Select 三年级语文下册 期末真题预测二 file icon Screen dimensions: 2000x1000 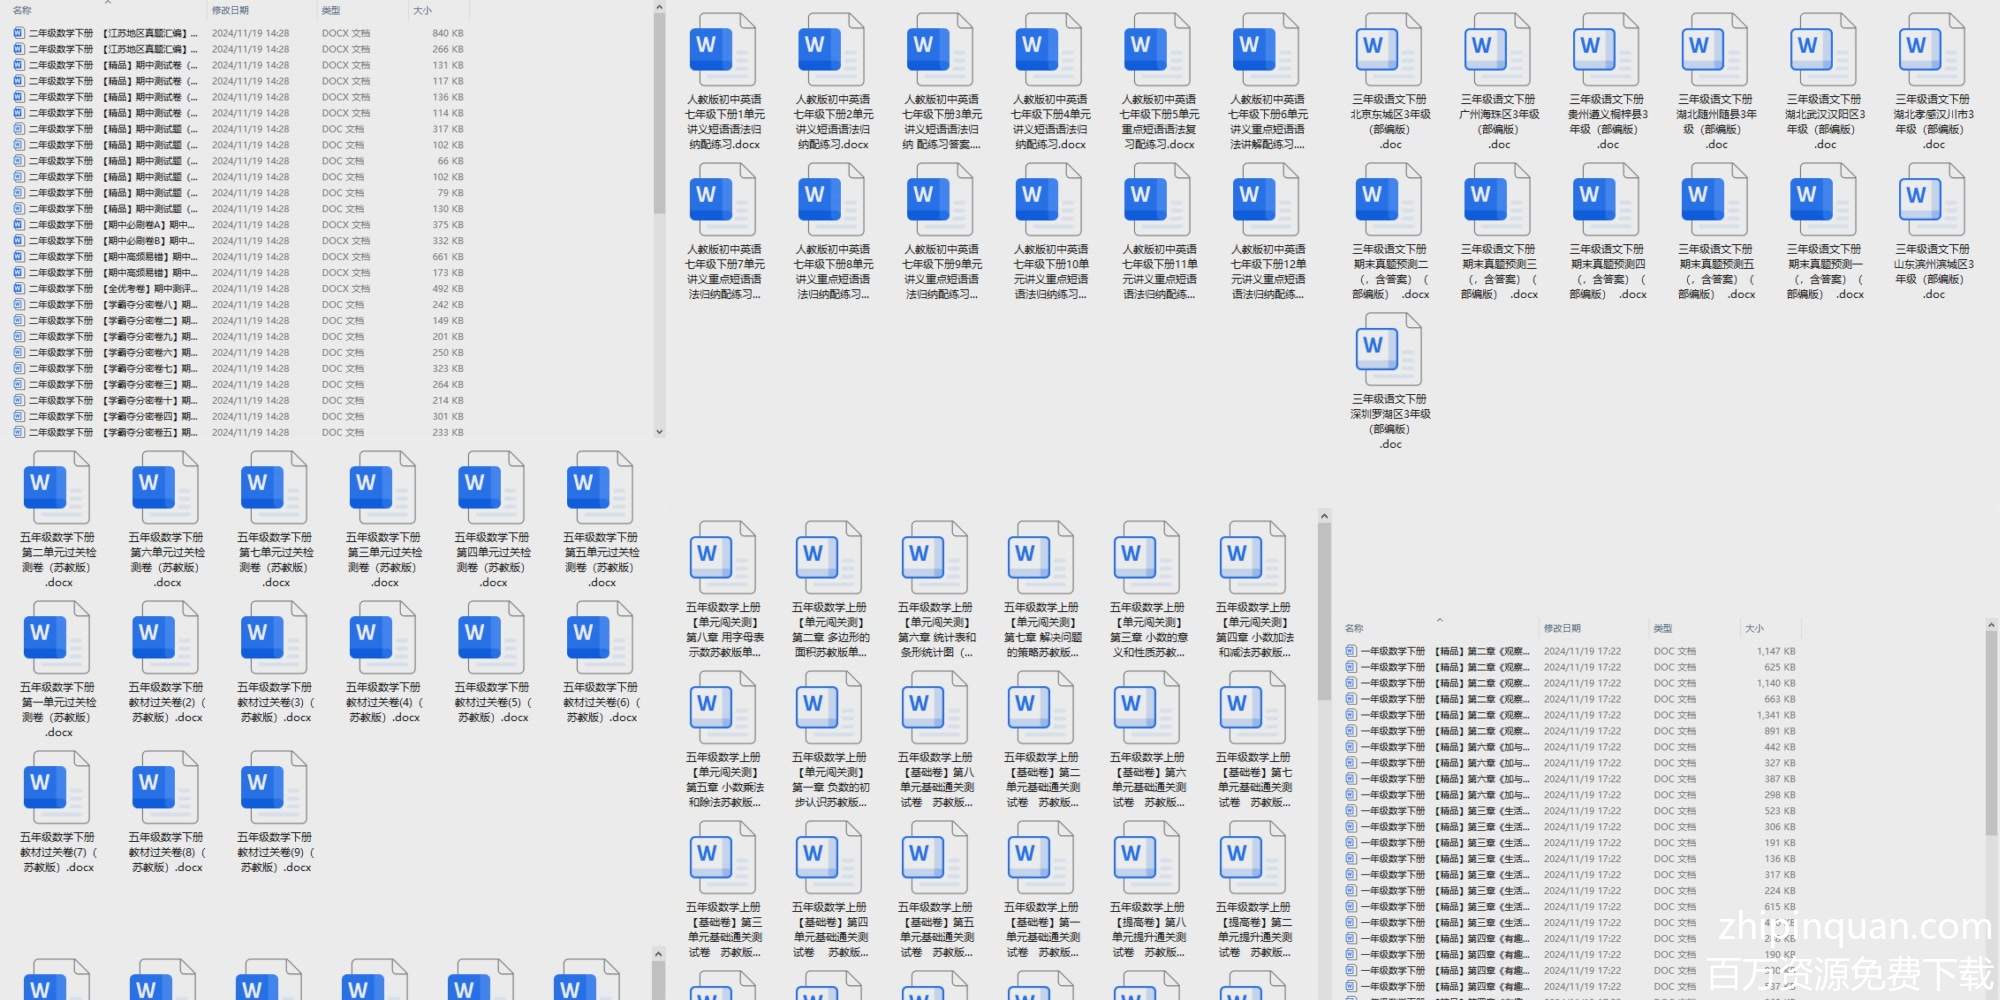1389,200
